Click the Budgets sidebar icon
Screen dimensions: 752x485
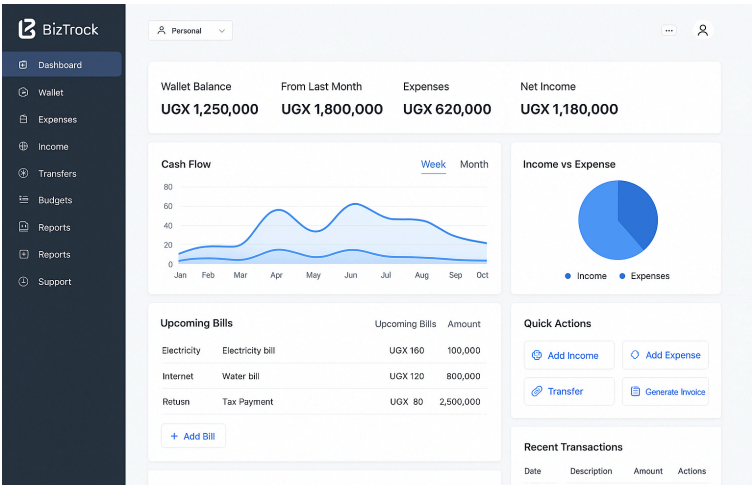click(x=23, y=200)
